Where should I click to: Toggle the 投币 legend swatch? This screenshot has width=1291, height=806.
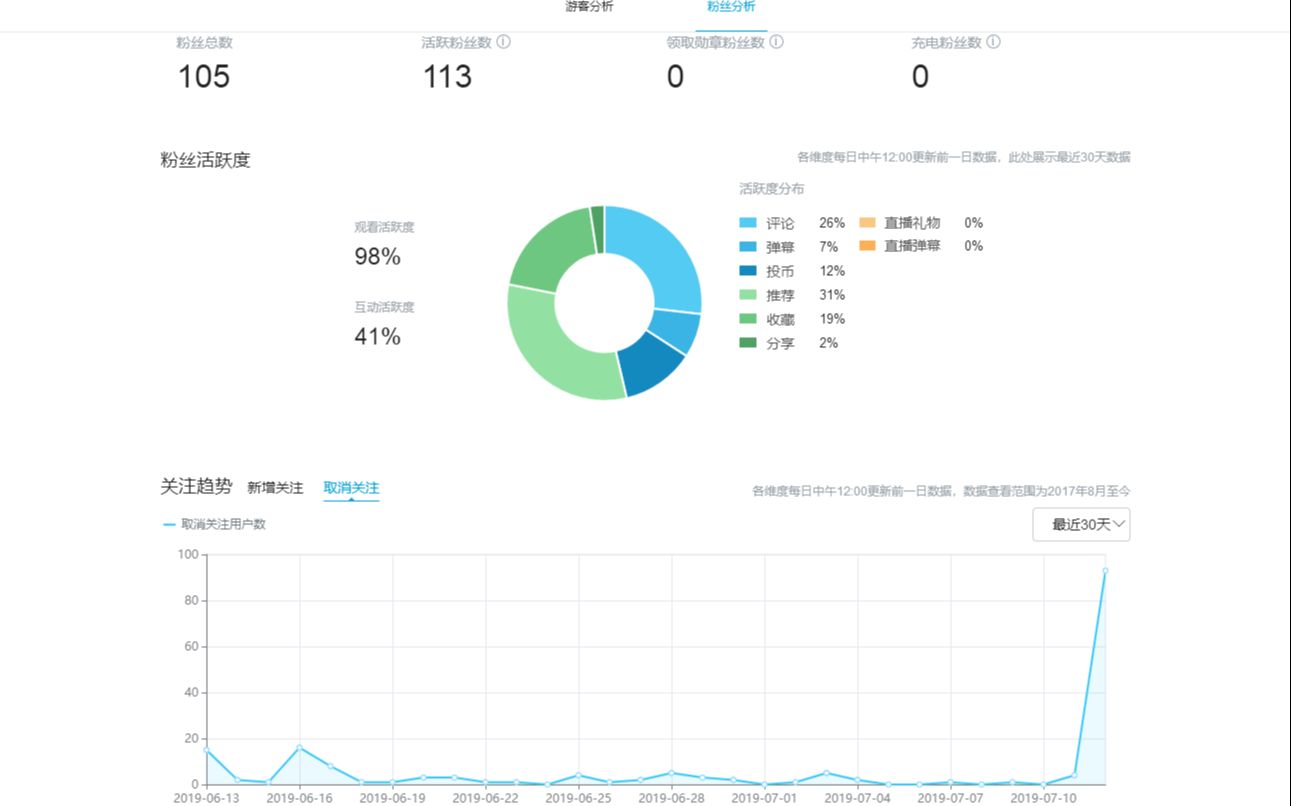click(748, 271)
